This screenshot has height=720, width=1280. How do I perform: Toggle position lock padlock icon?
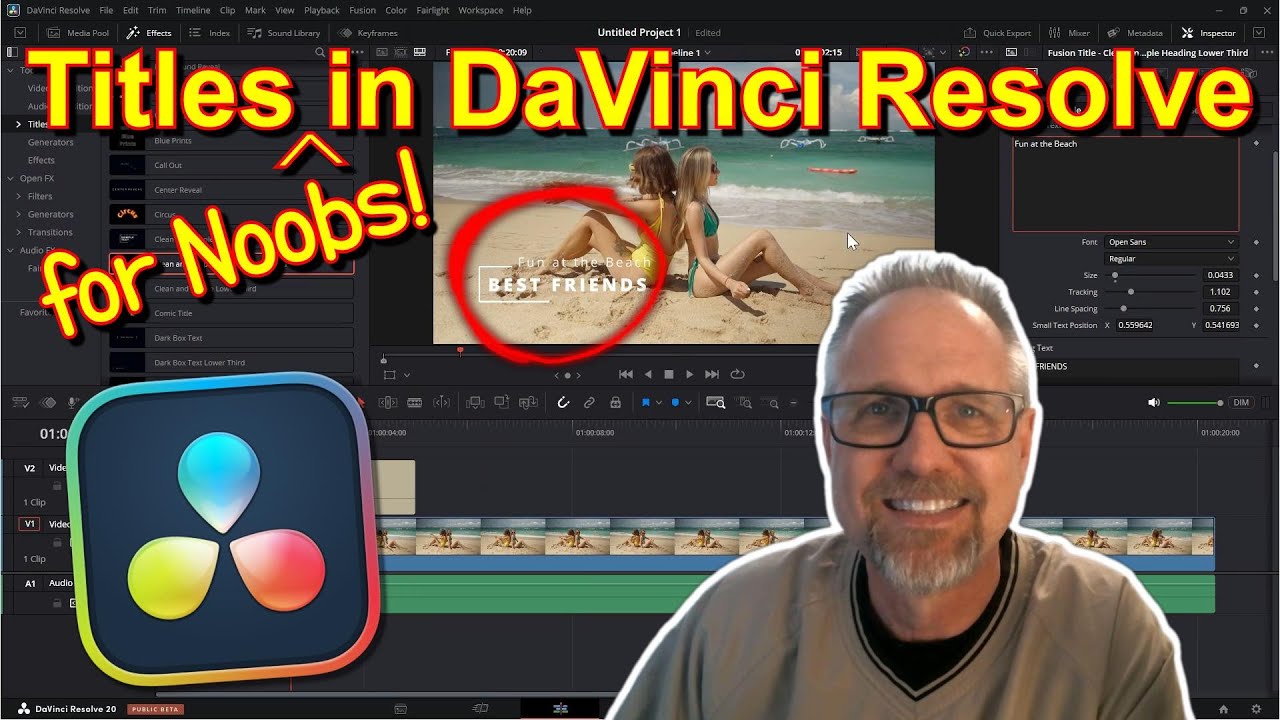[615, 403]
